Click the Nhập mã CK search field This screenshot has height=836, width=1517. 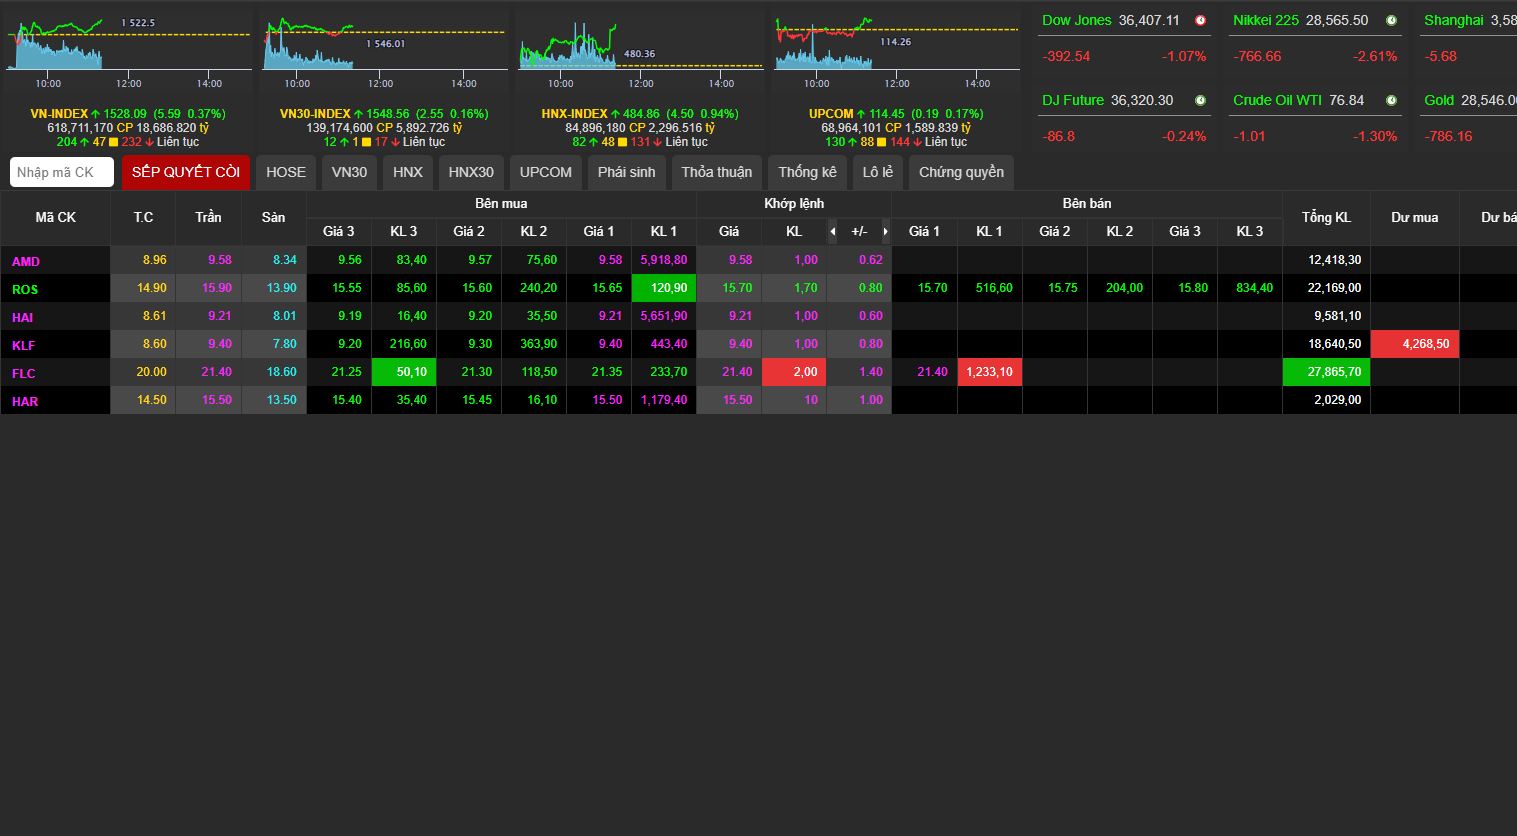[x=62, y=172]
